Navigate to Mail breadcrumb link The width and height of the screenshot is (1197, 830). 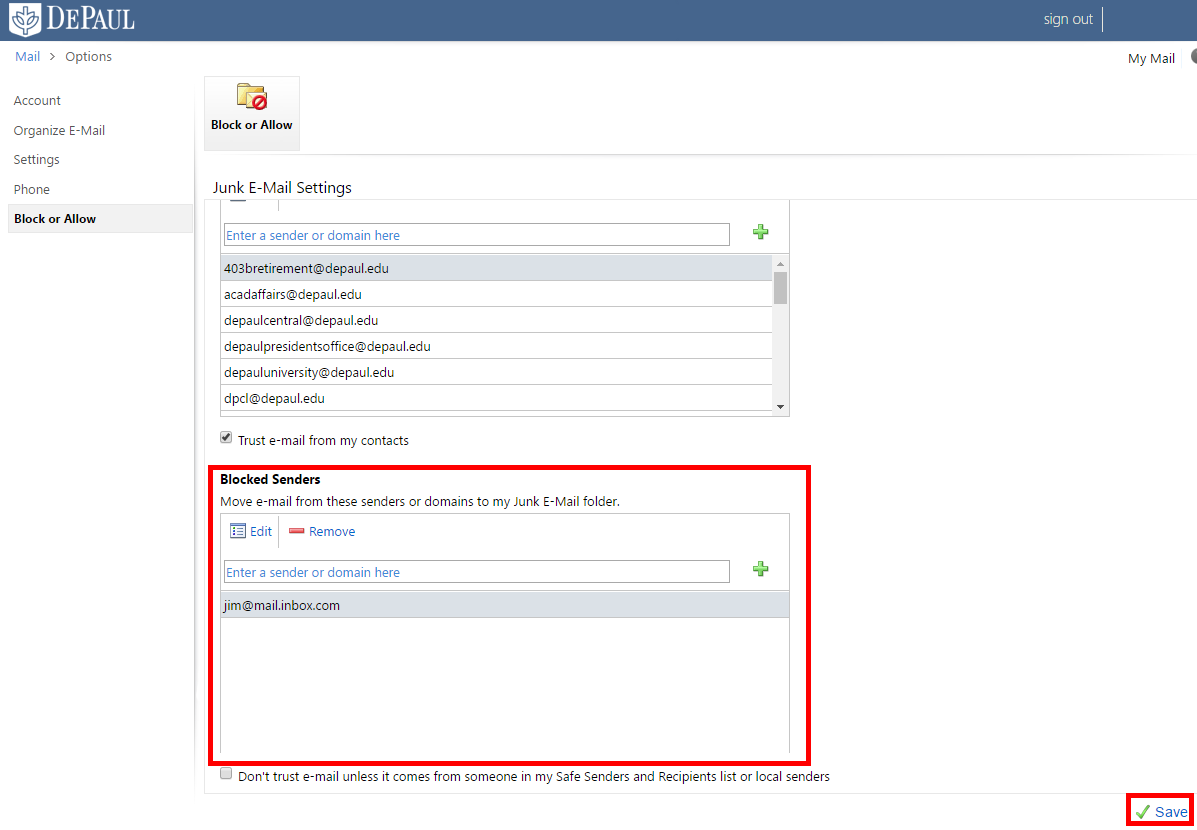[x=27, y=57]
